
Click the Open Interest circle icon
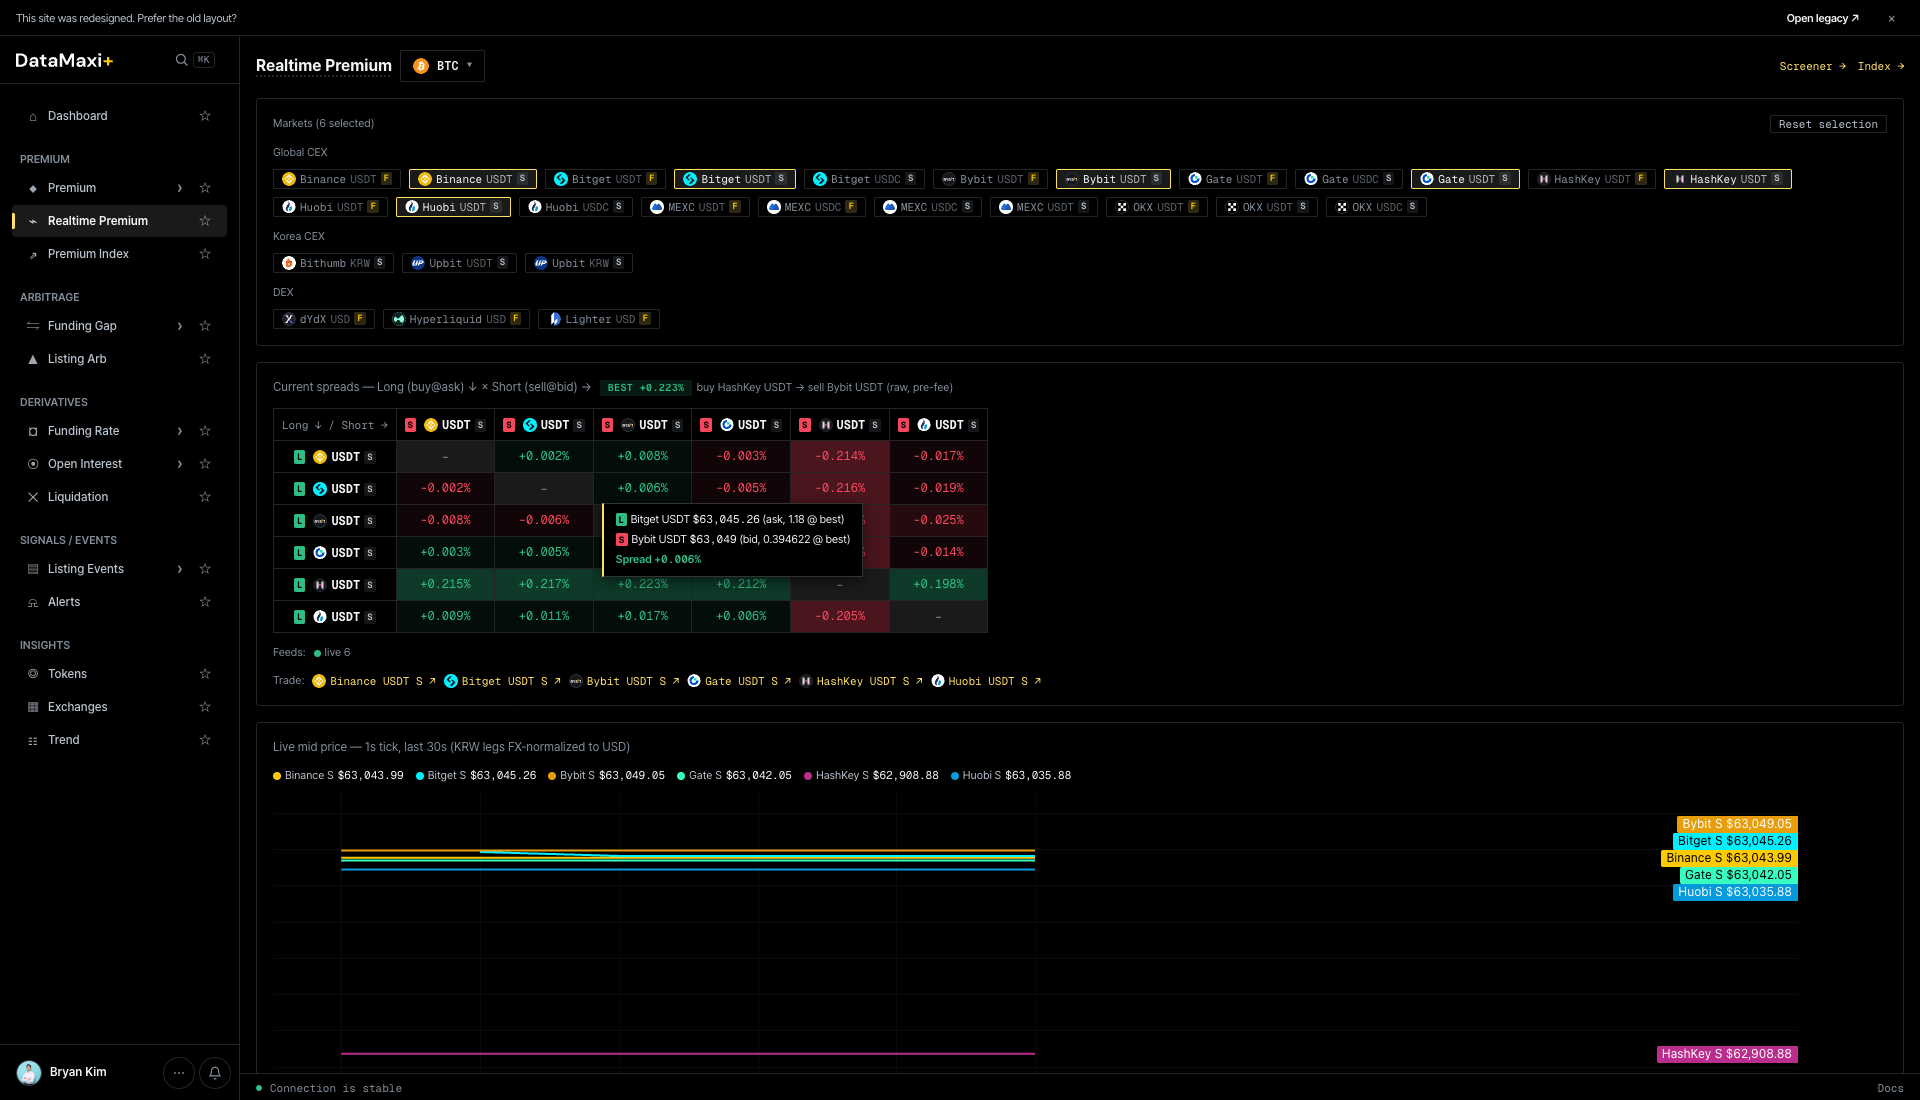tap(33, 464)
